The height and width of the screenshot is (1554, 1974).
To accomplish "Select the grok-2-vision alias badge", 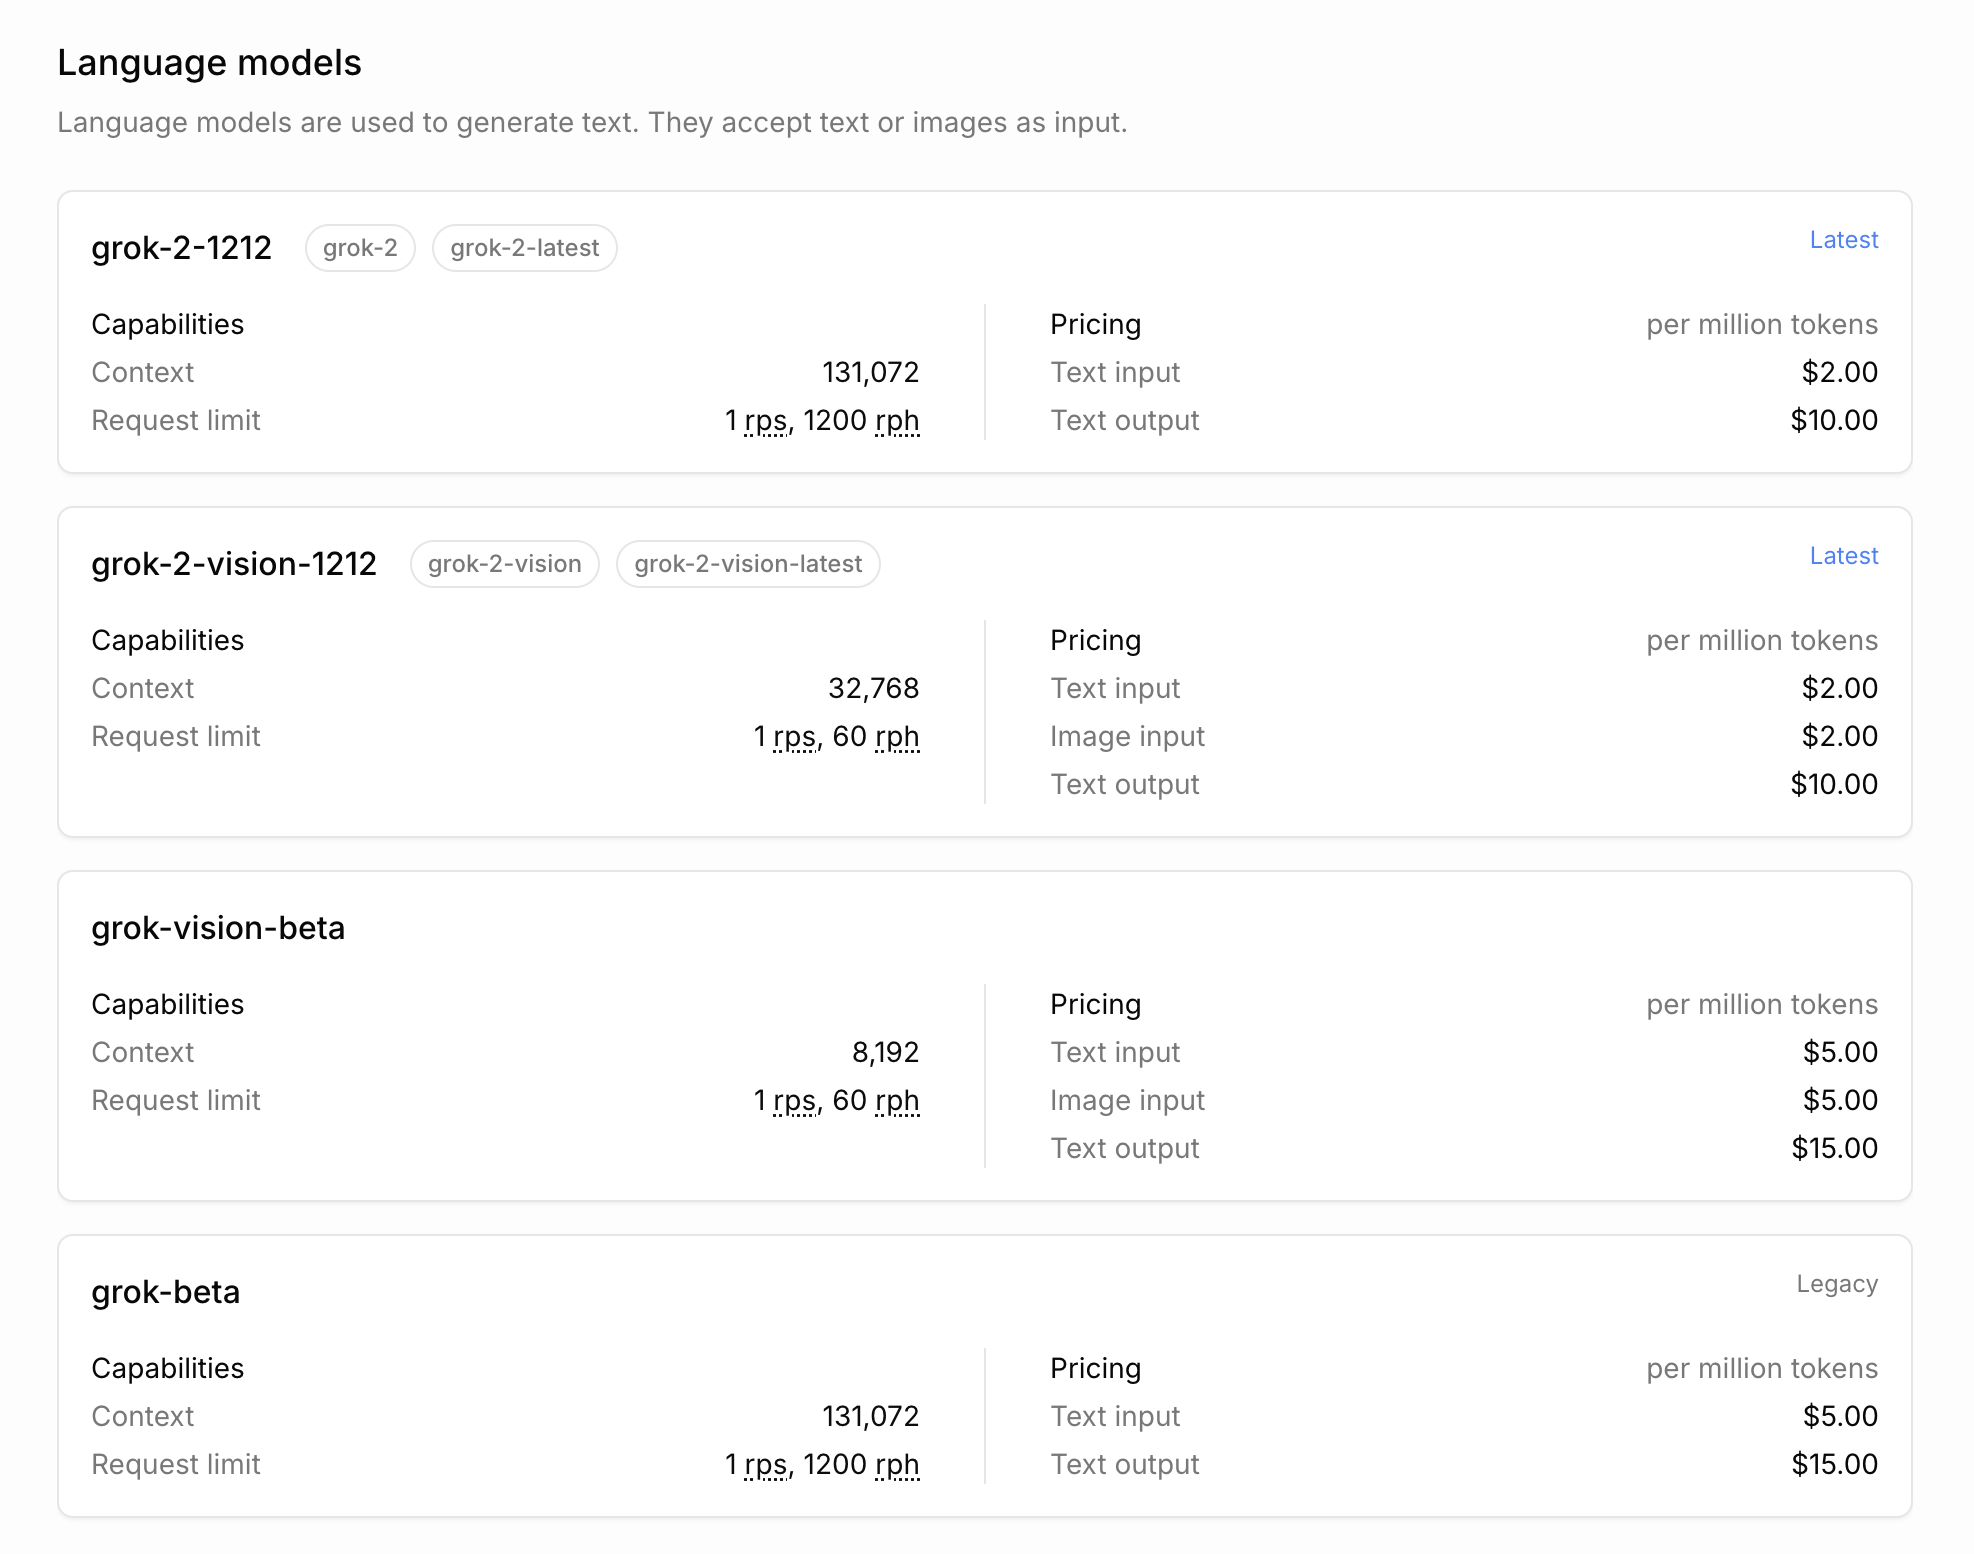I will [504, 564].
